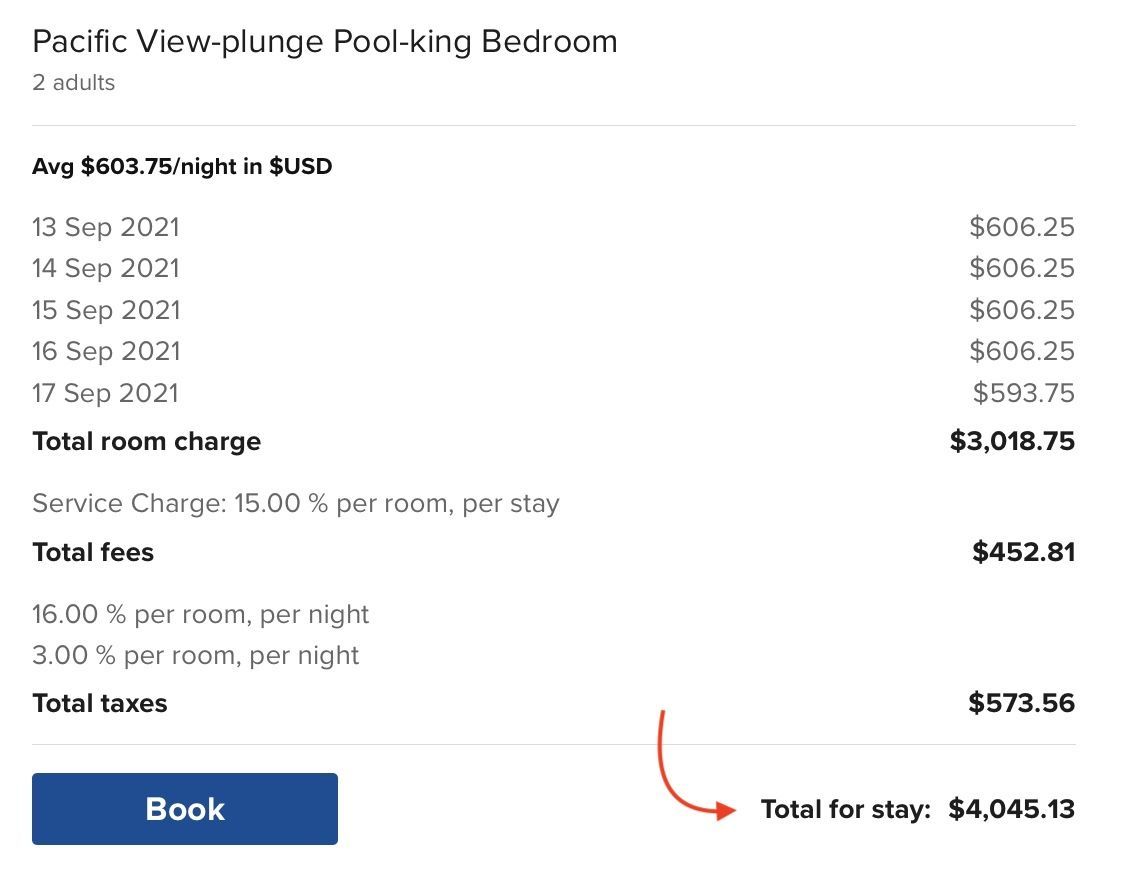The width and height of the screenshot is (1136, 872).
Task: Click the Service Charge 15.00 % line
Action: tap(296, 503)
